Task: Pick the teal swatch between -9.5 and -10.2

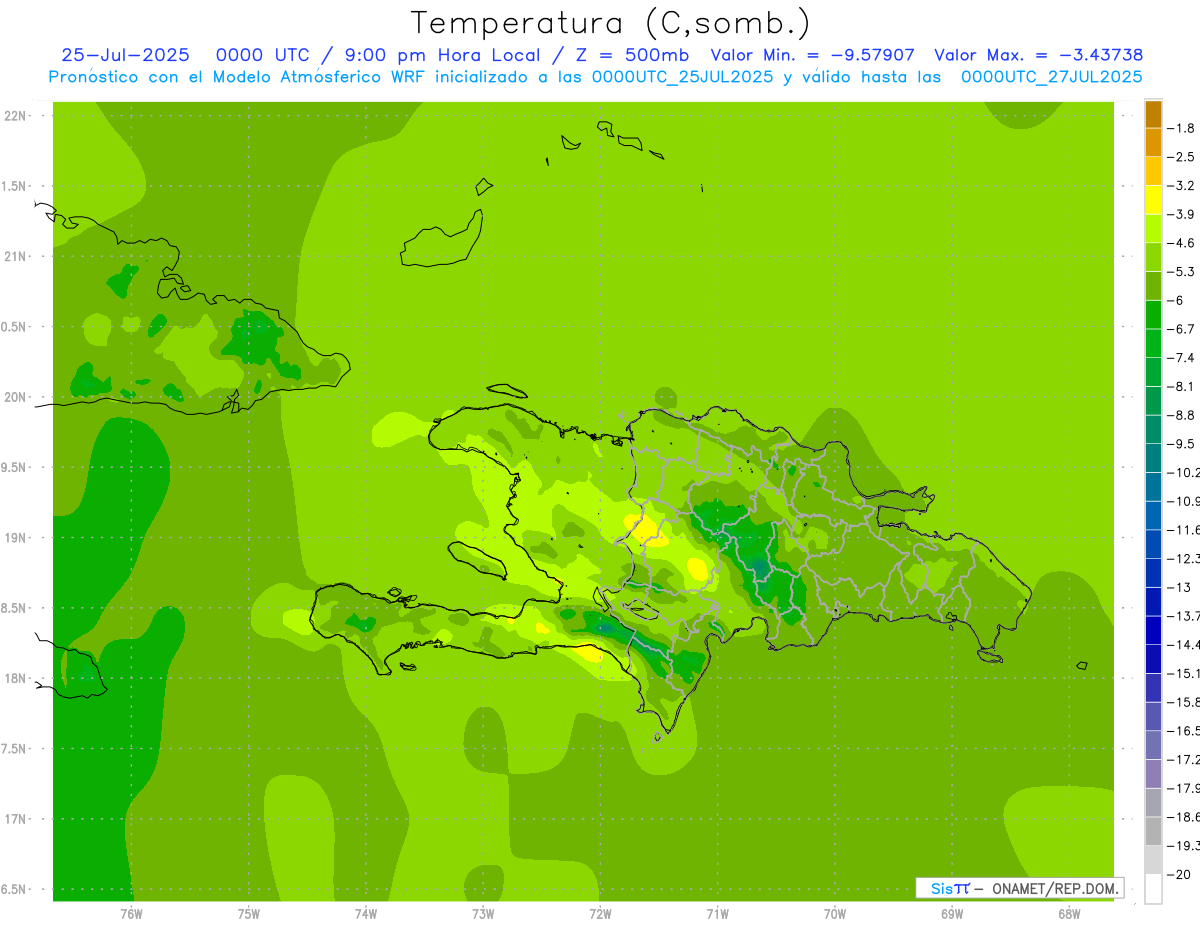Action: (x=1153, y=458)
